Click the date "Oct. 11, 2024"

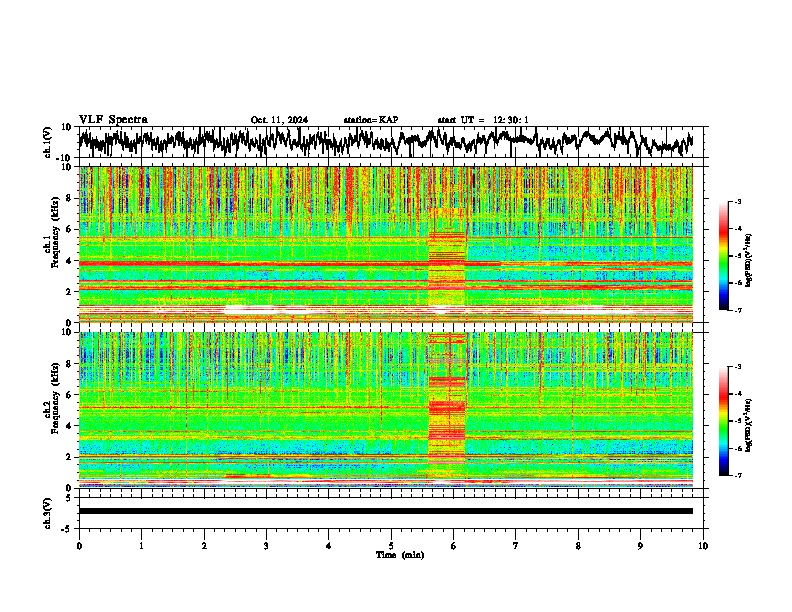(279, 120)
